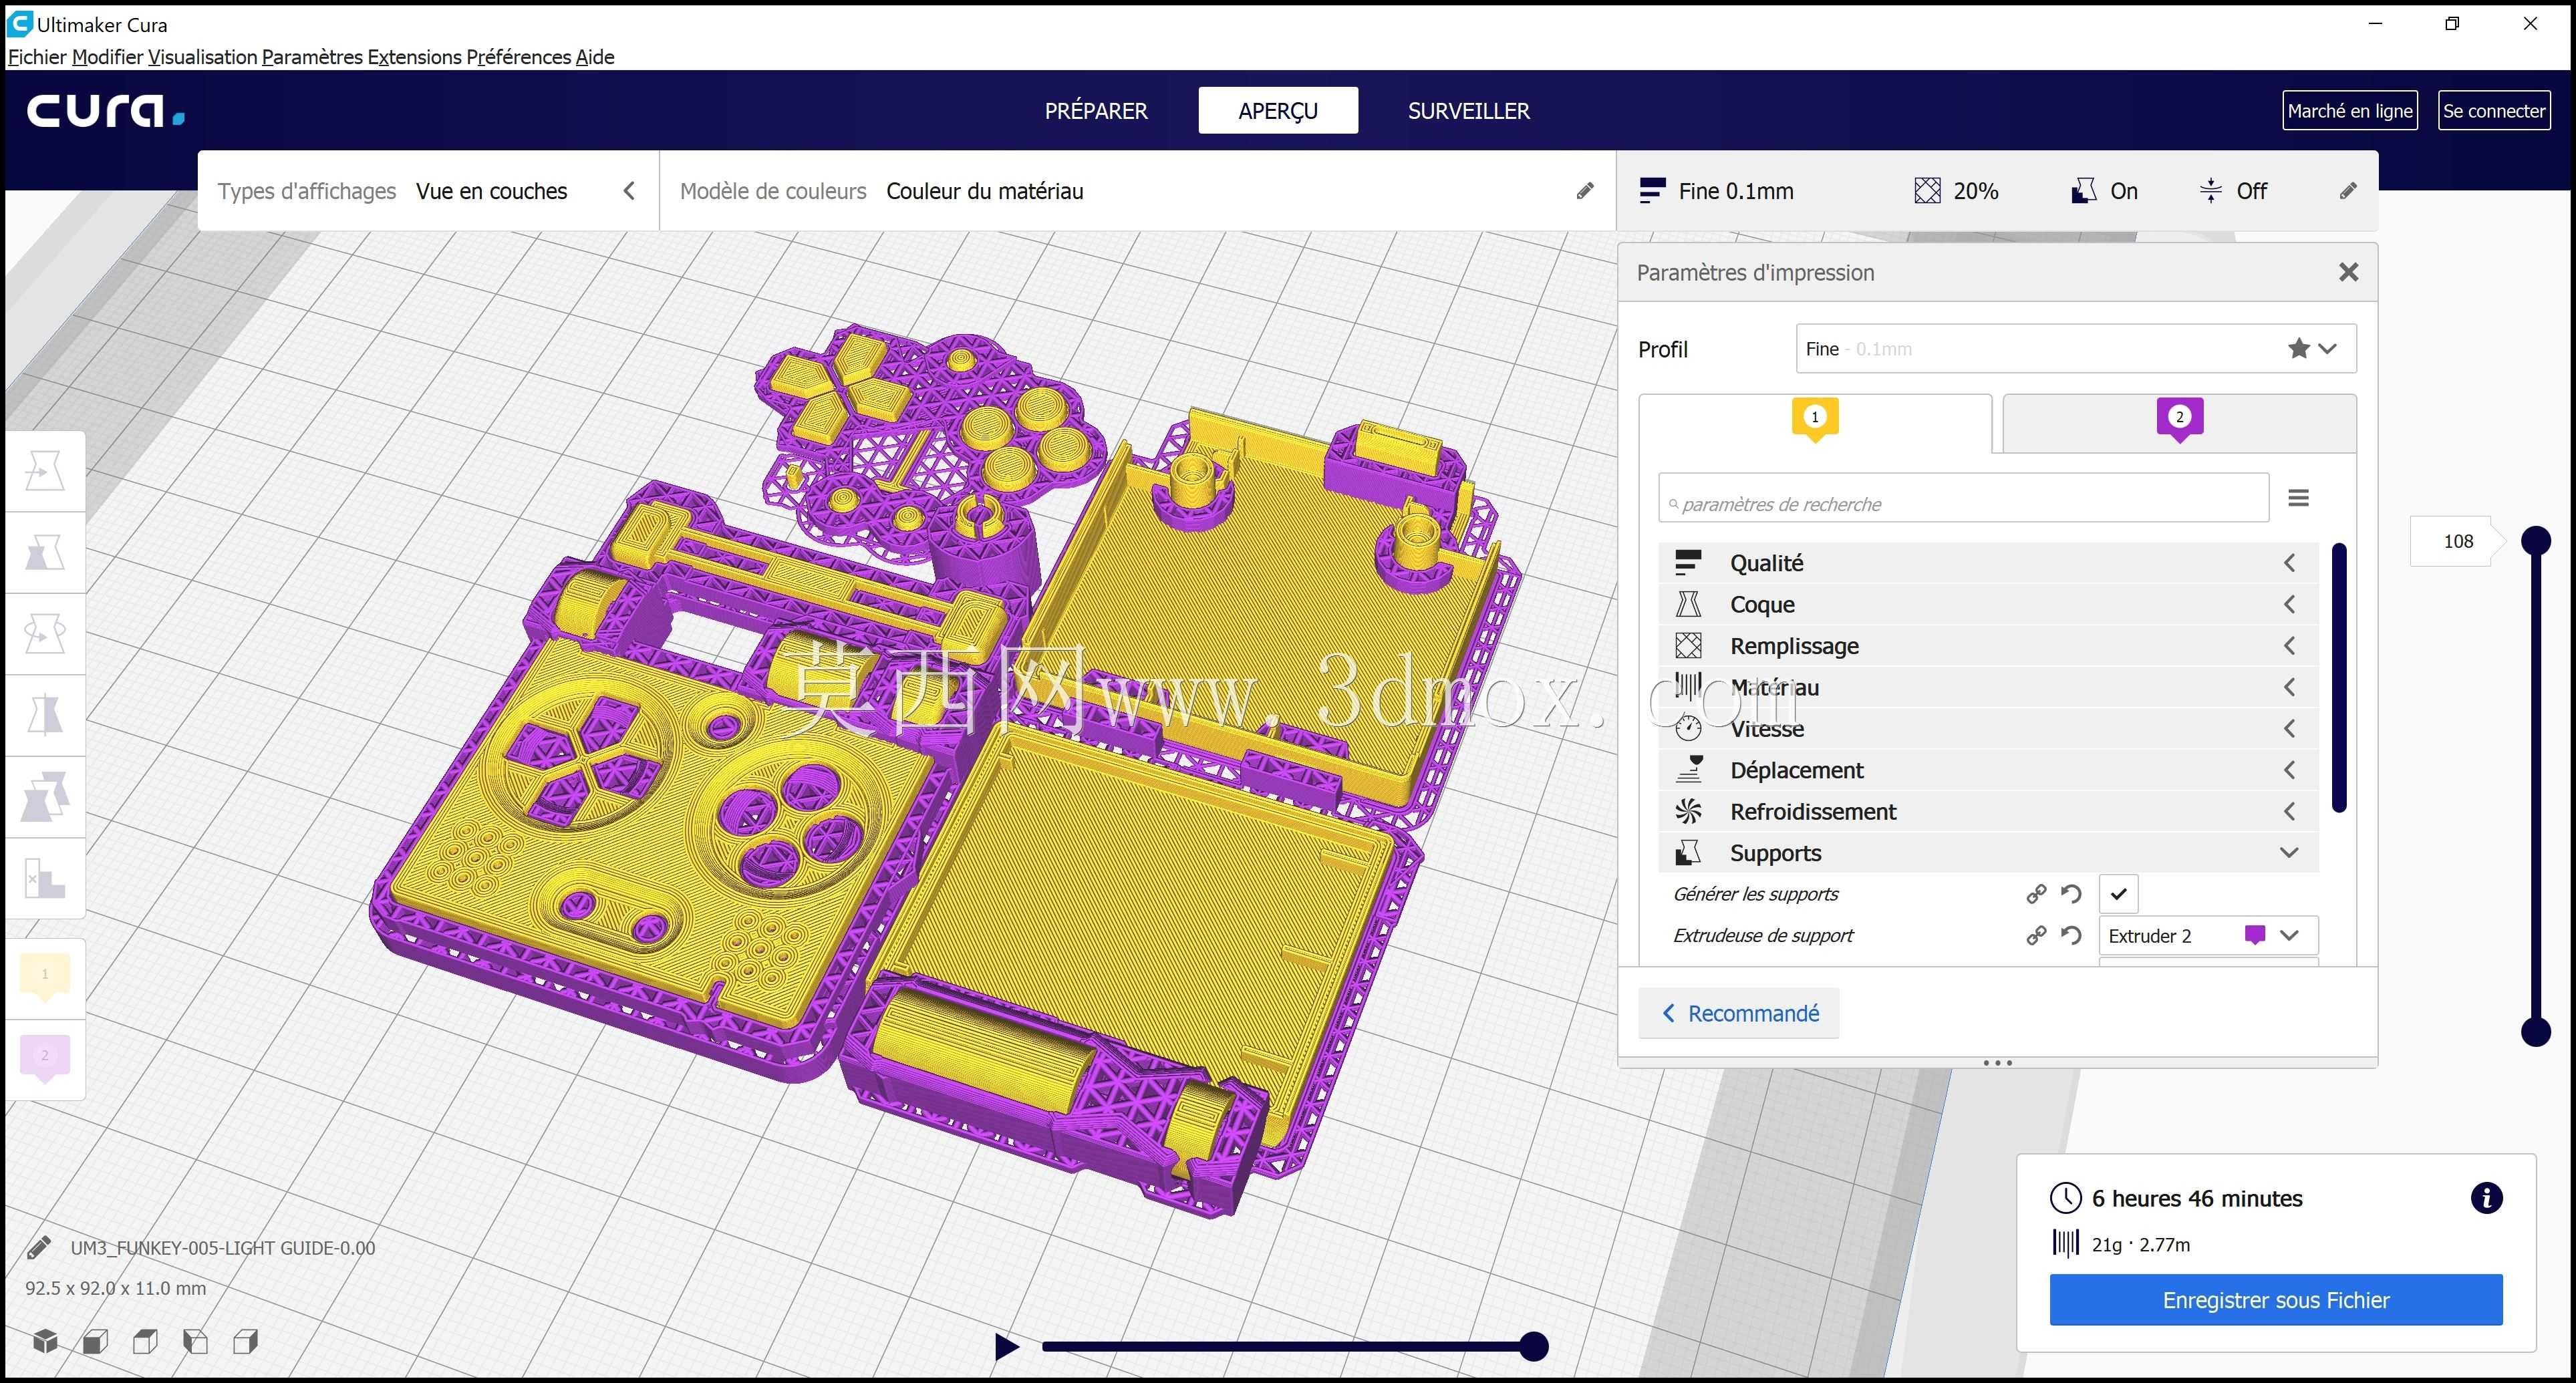Choose Extruder 2 purple button in left toolbar
2576x1383 pixels.
click(45, 1058)
